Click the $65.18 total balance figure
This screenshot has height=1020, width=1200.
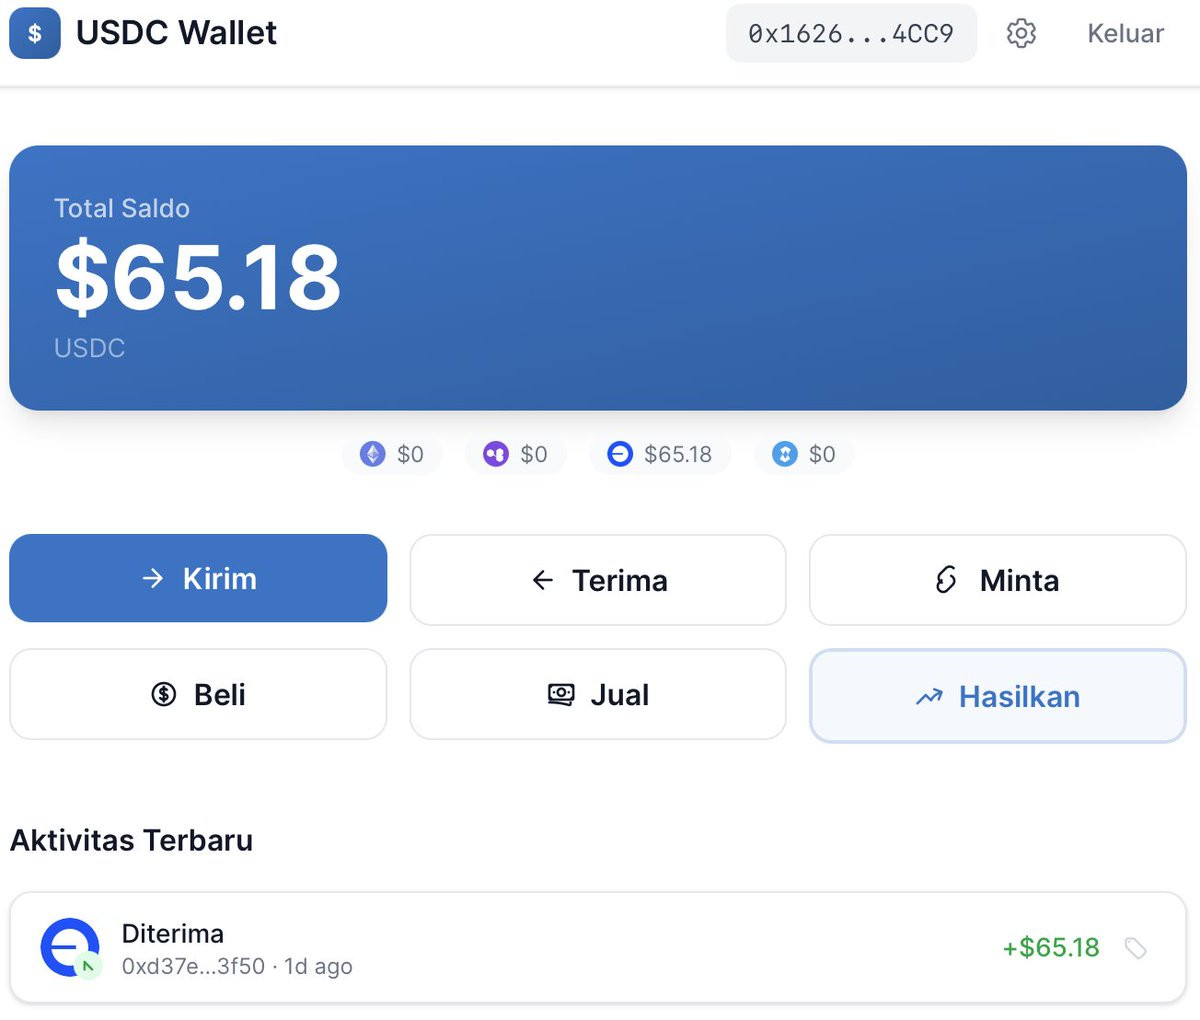point(198,277)
